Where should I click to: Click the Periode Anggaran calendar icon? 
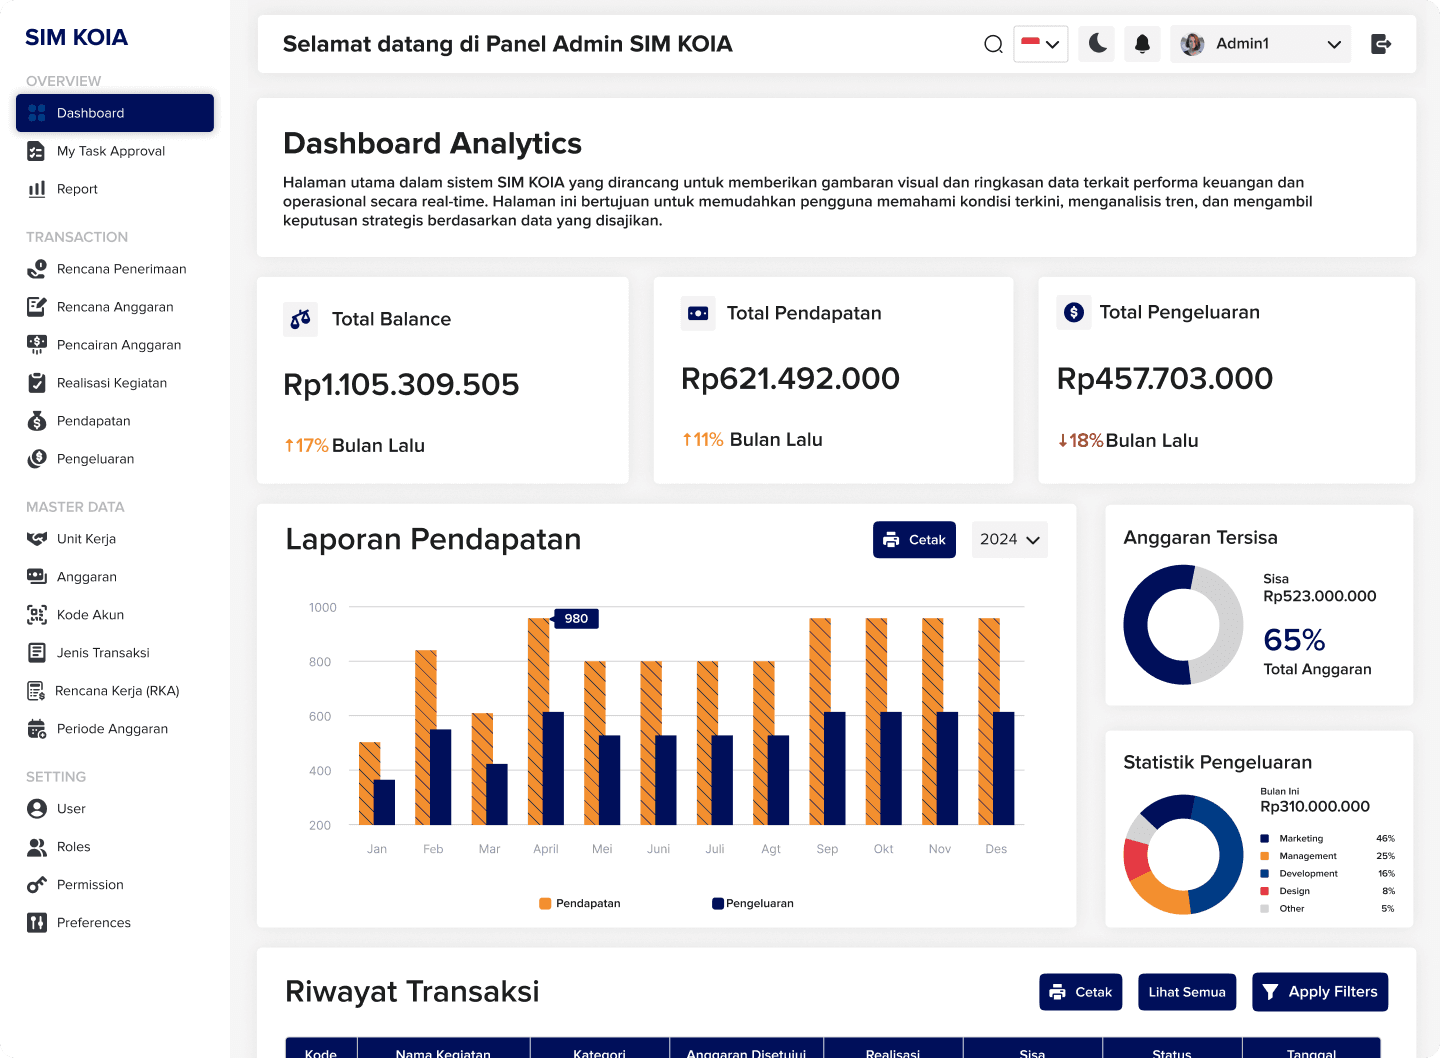point(37,729)
